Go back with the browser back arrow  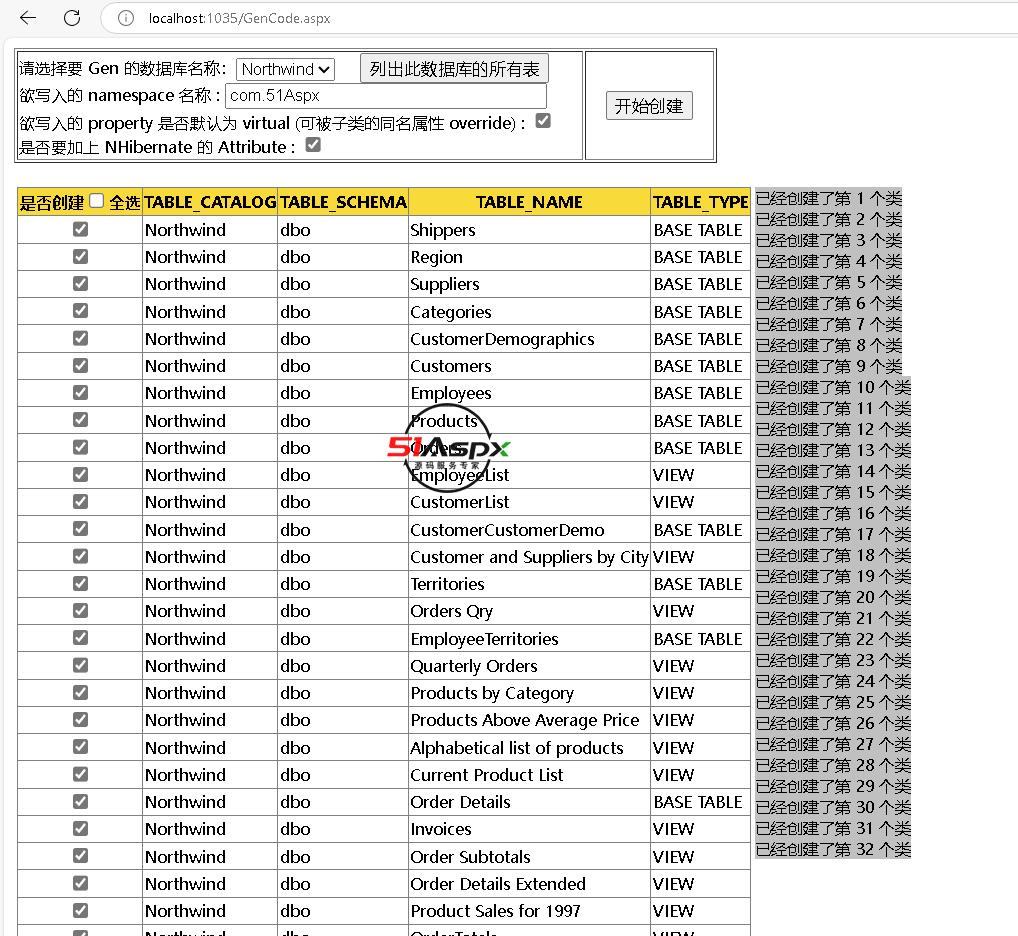point(28,18)
